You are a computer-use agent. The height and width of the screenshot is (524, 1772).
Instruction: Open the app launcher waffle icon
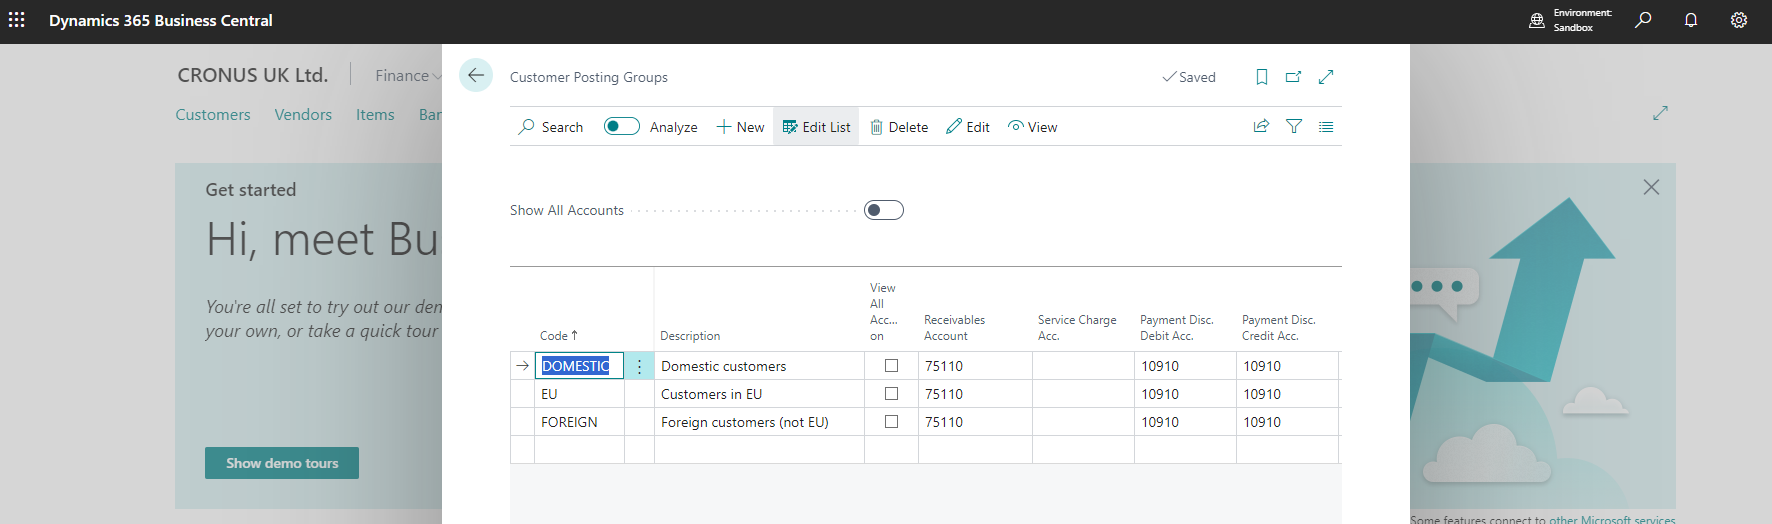point(17,20)
